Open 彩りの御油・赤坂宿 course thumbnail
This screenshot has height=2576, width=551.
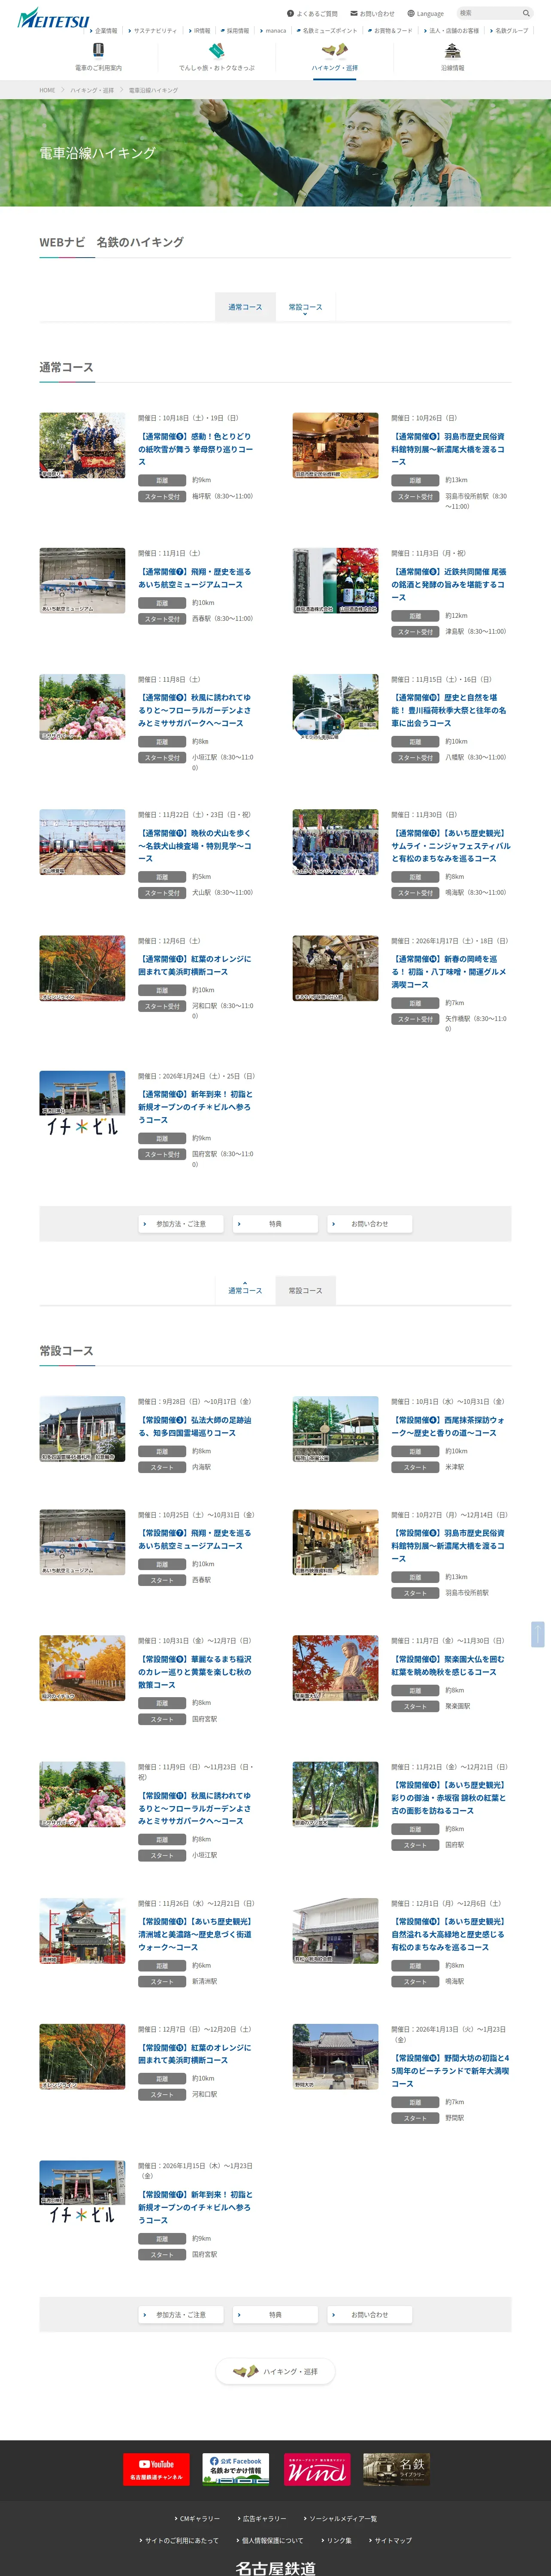tap(335, 1794)
